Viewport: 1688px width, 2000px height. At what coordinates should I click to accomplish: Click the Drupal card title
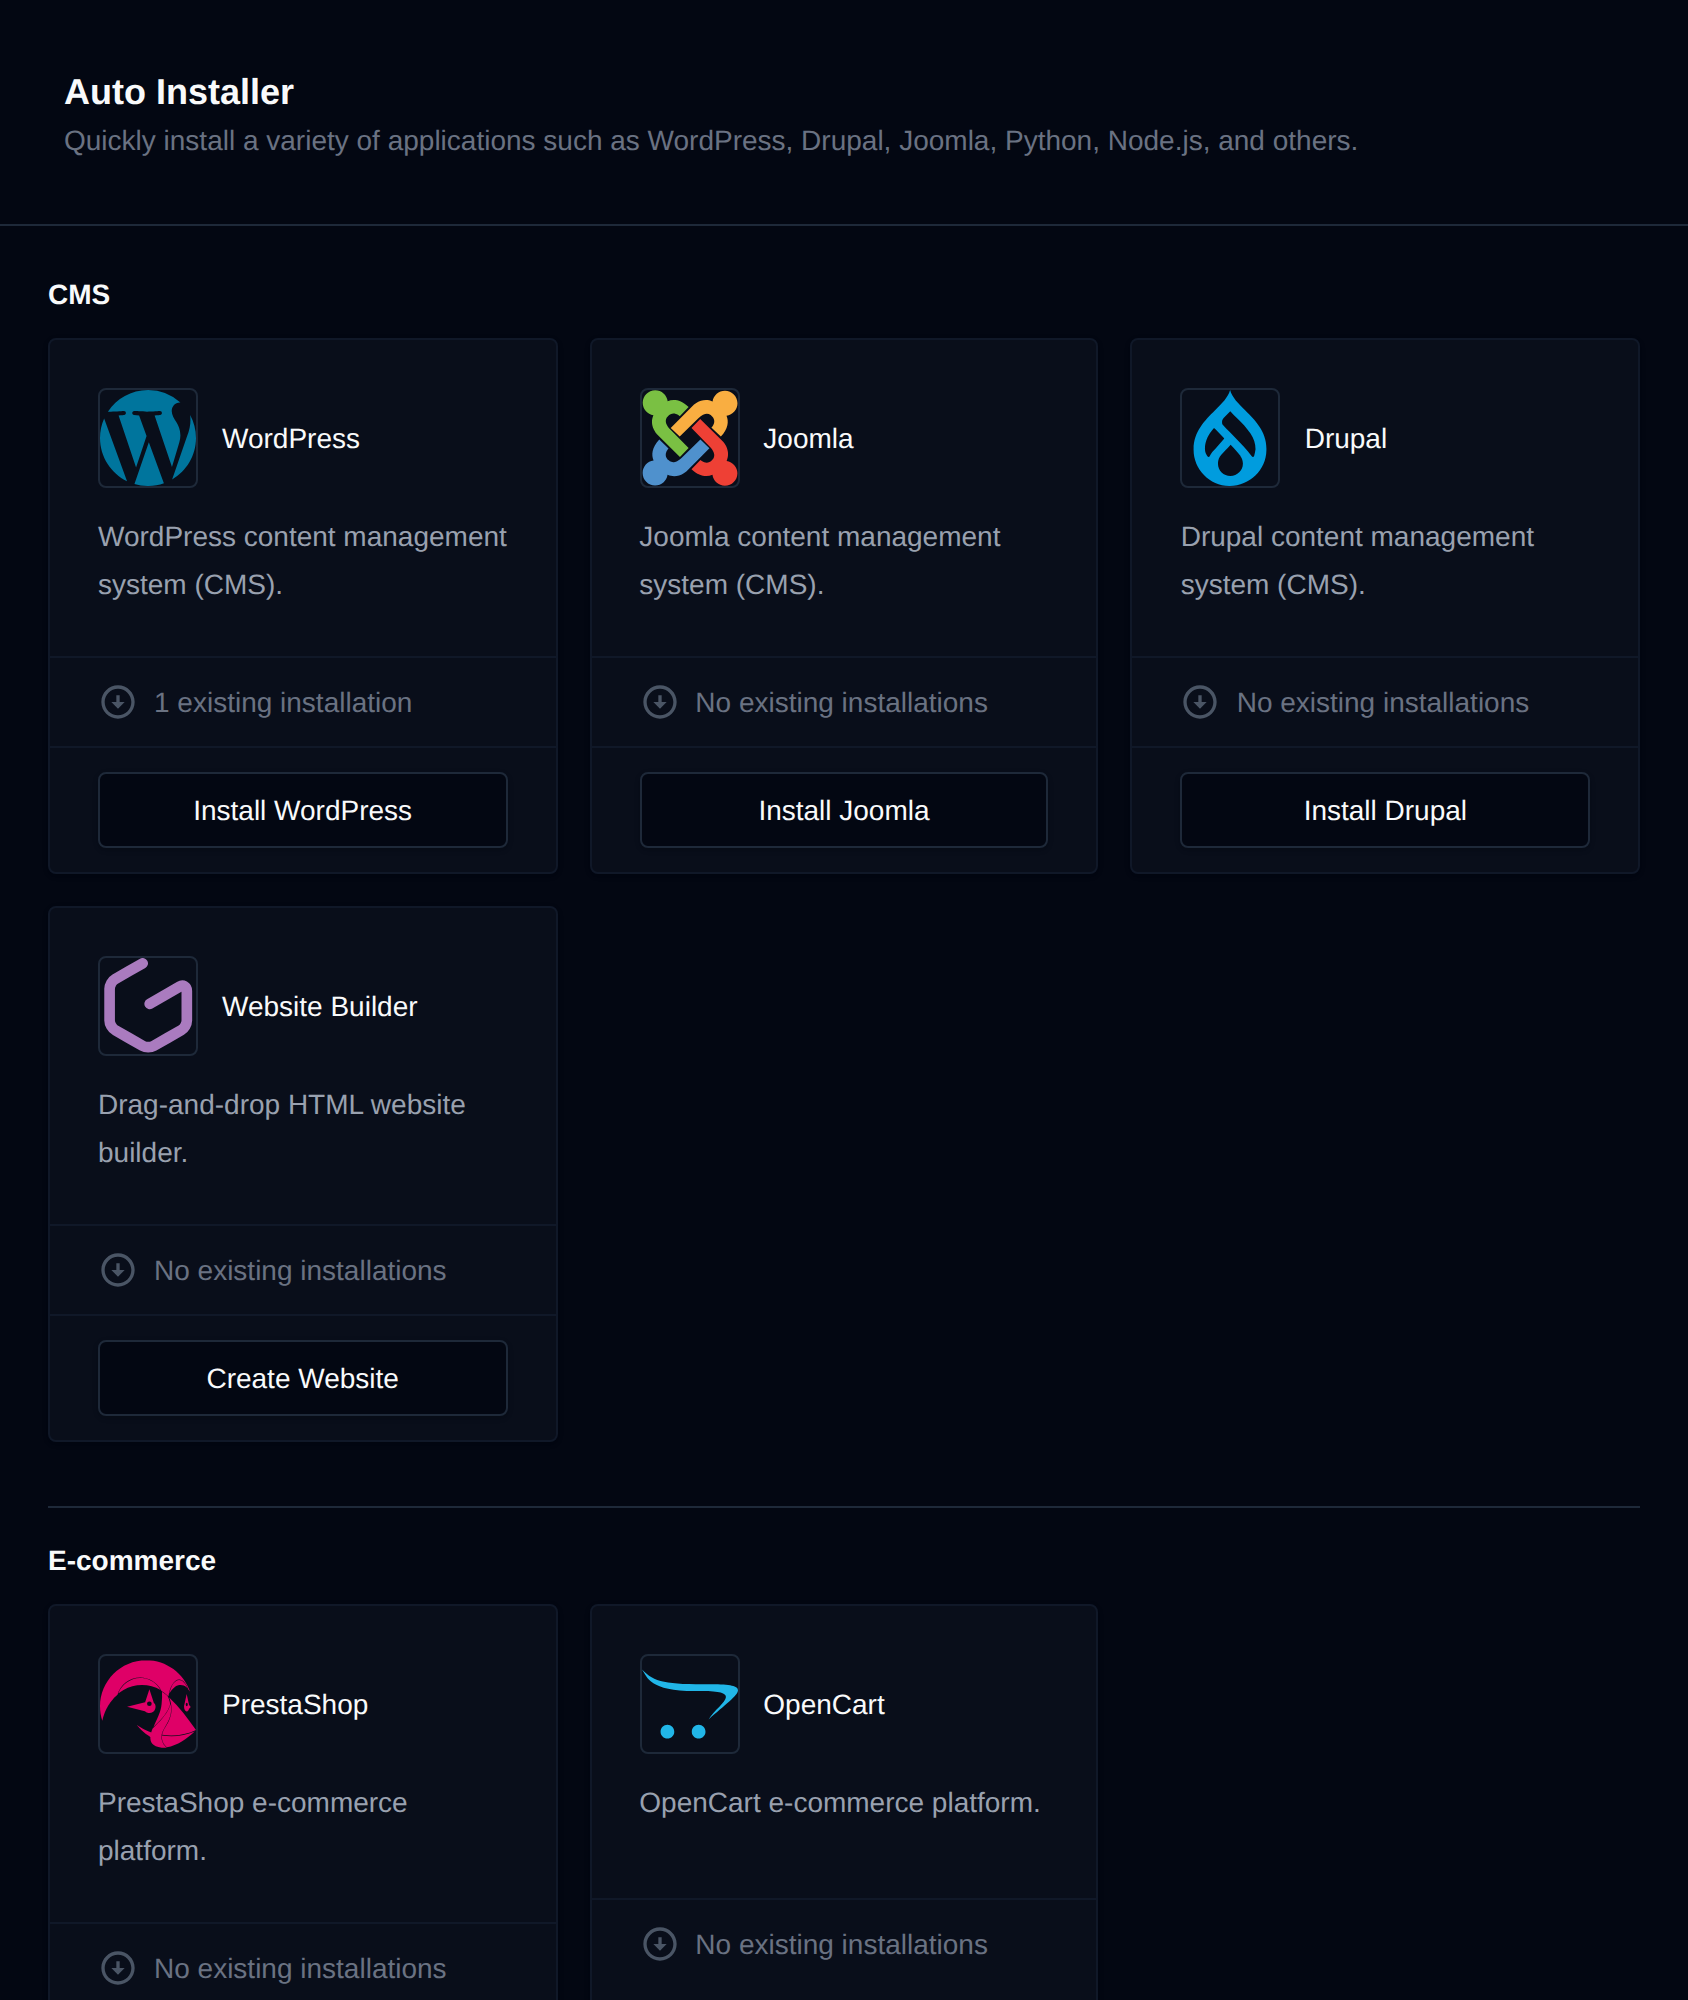click(1345, 438)
